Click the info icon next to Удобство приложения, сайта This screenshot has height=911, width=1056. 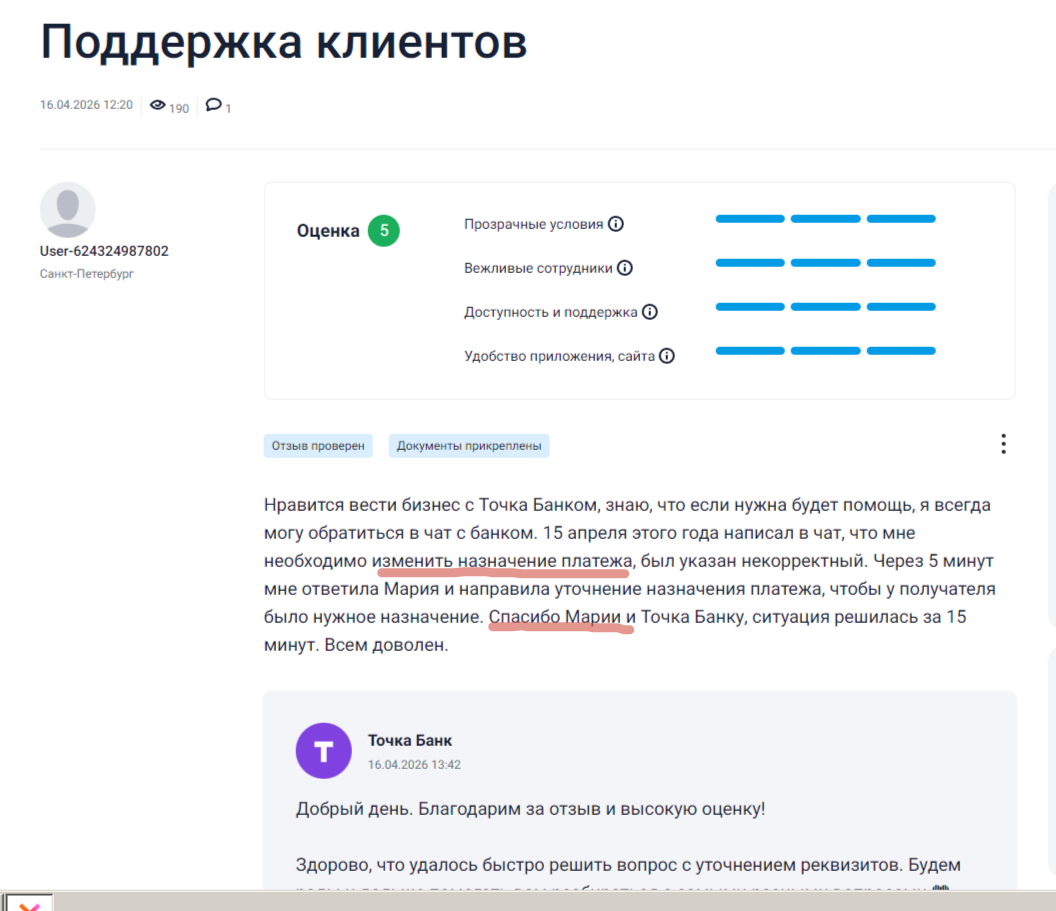[x=667, y=356]
